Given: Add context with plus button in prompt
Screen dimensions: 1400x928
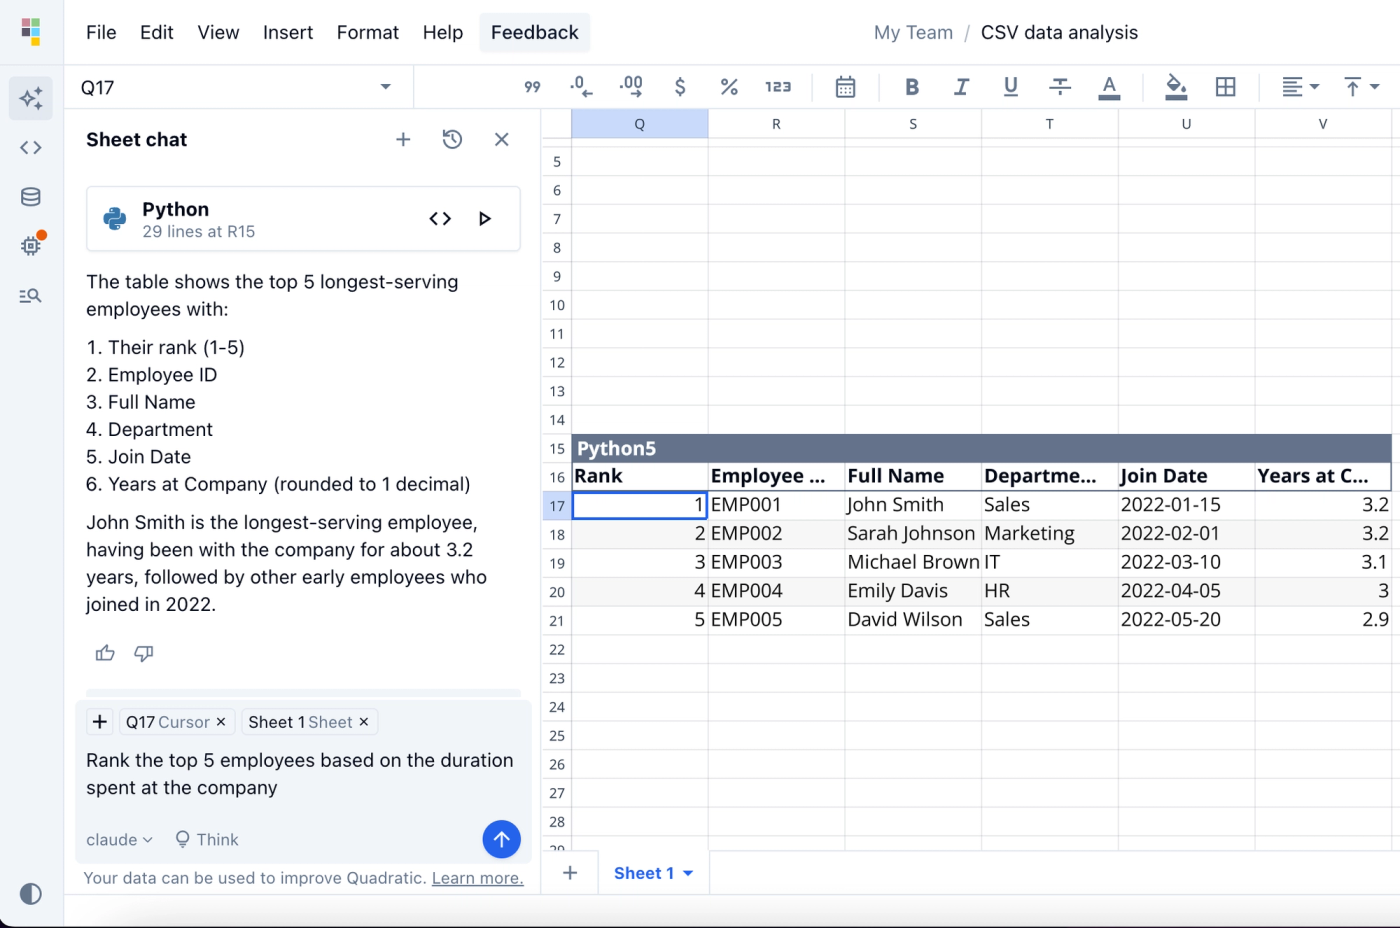Looking at the screenshot, I should (x=100, y=722).
